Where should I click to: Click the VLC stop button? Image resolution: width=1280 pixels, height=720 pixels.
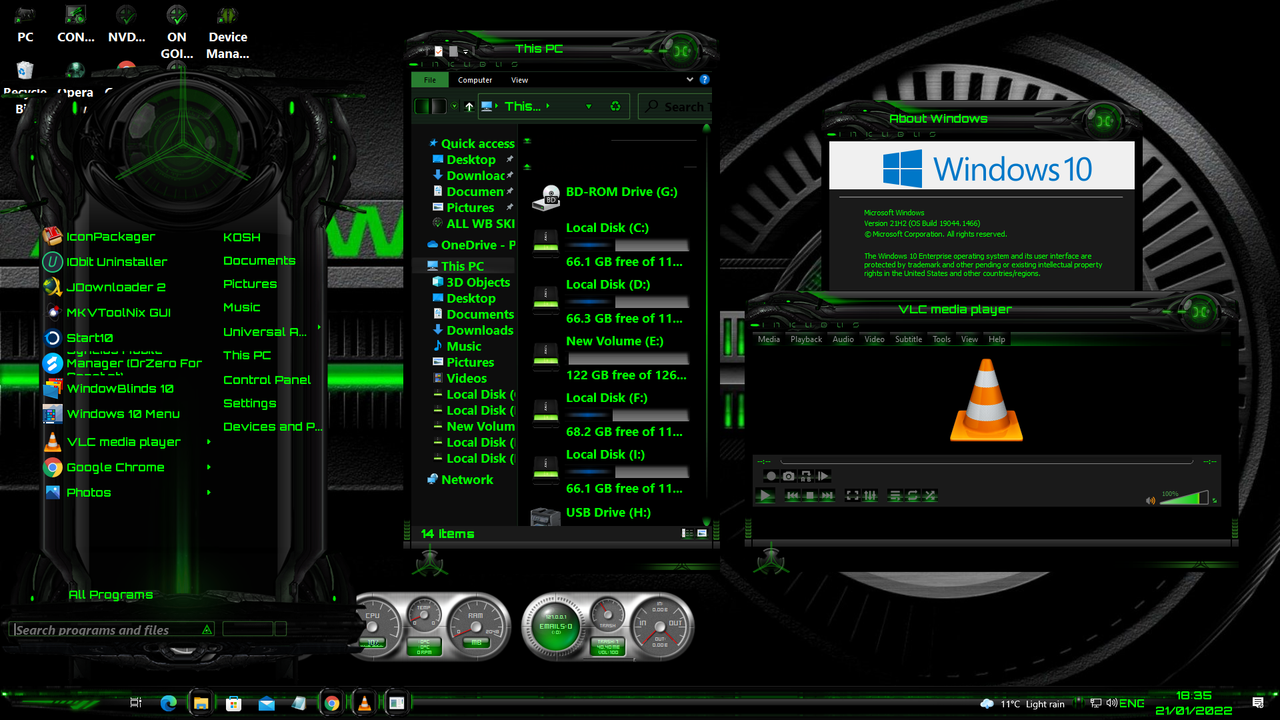[x=810, y=495]
